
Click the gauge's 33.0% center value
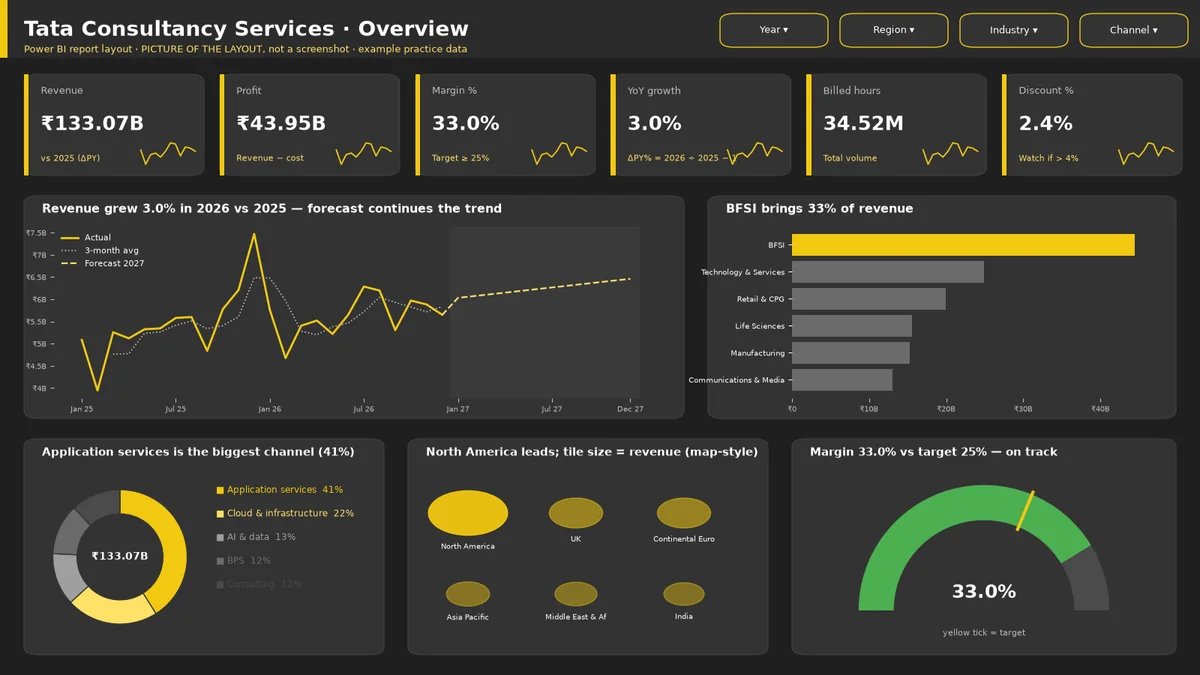pyautogui.click(x=984, y=592)
